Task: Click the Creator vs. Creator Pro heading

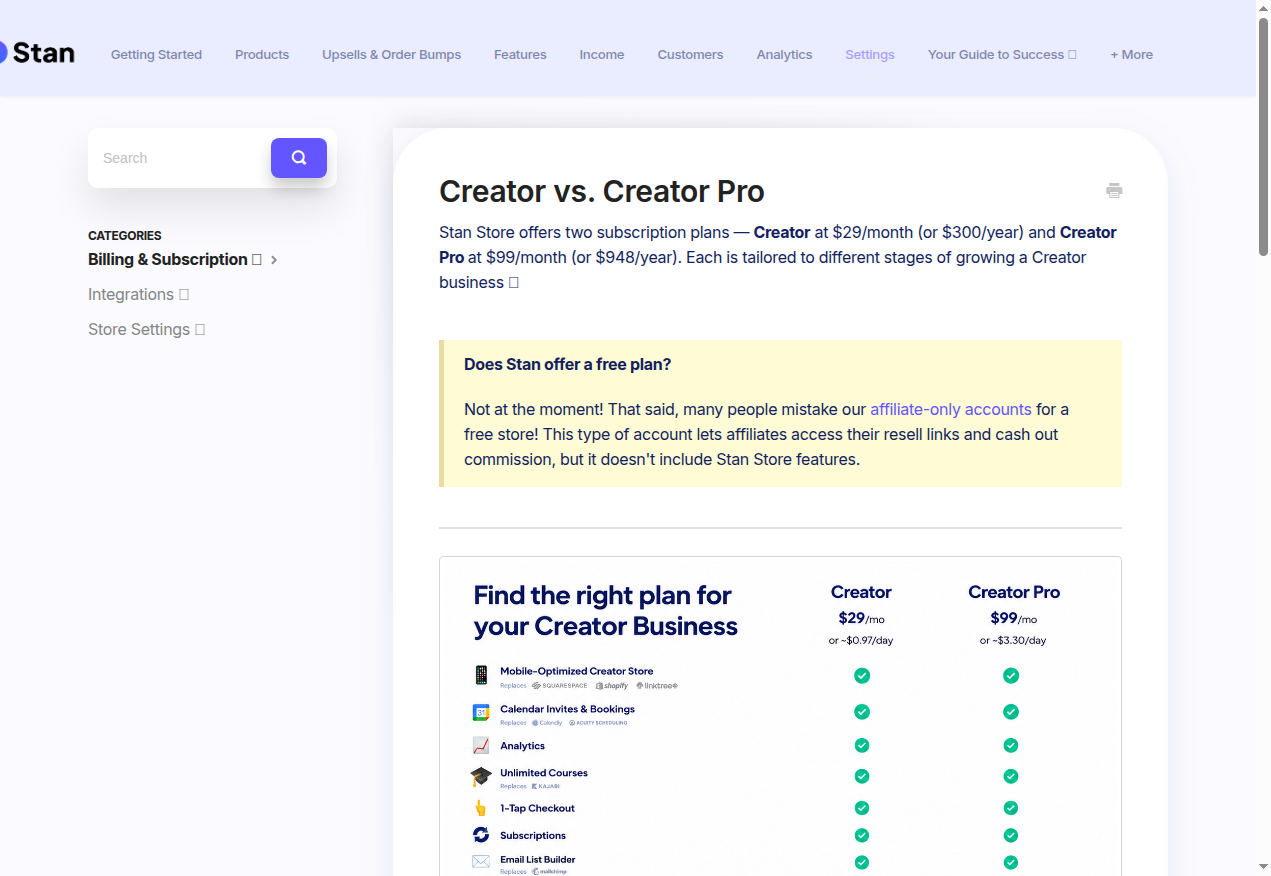Action: pyautogui.click(x=602, y=191)
